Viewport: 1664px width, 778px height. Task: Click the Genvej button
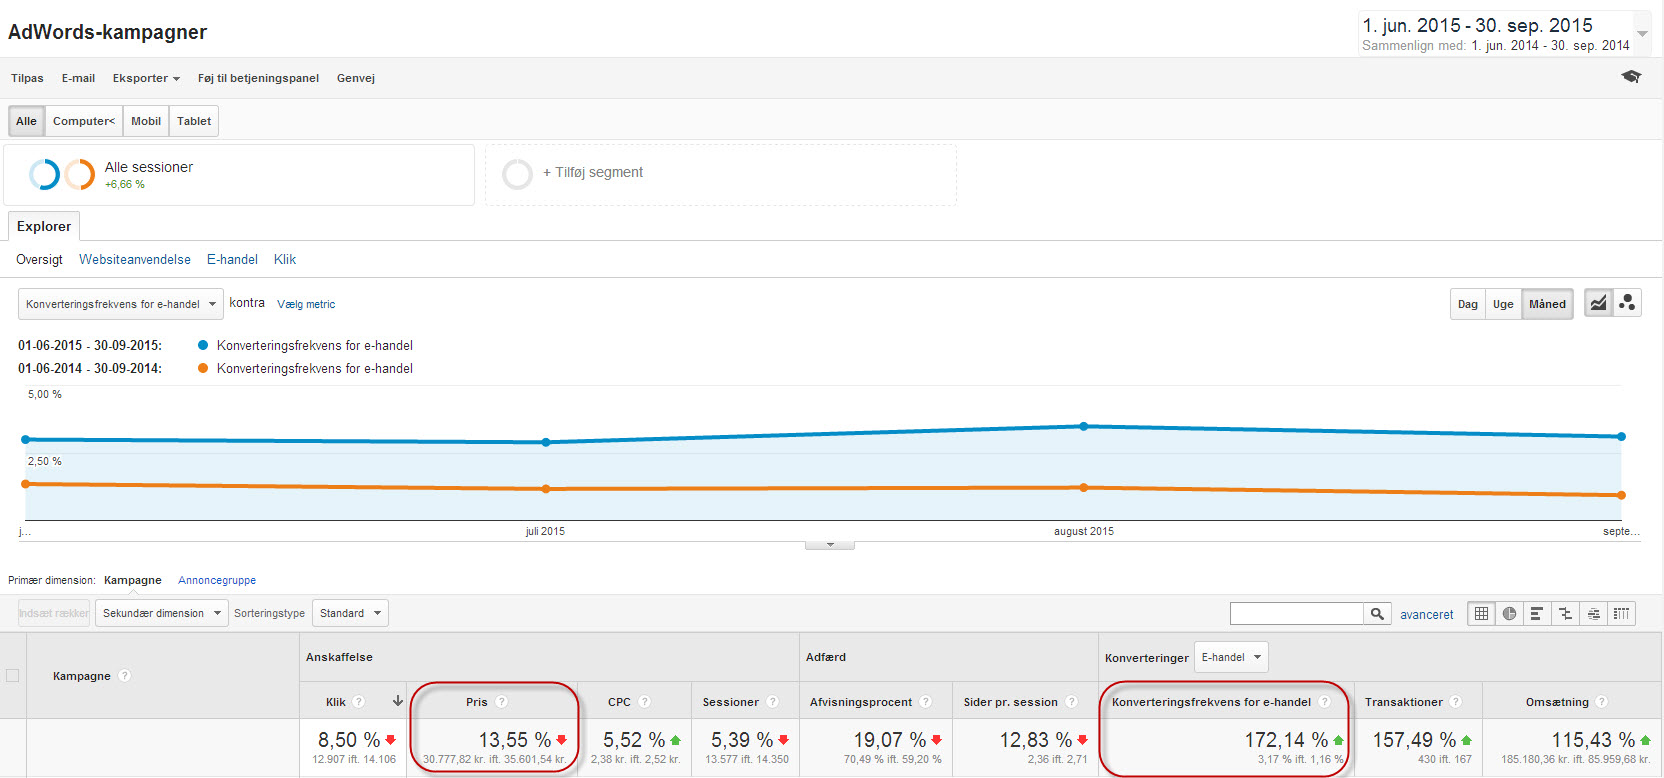click(x=356, y=78)
